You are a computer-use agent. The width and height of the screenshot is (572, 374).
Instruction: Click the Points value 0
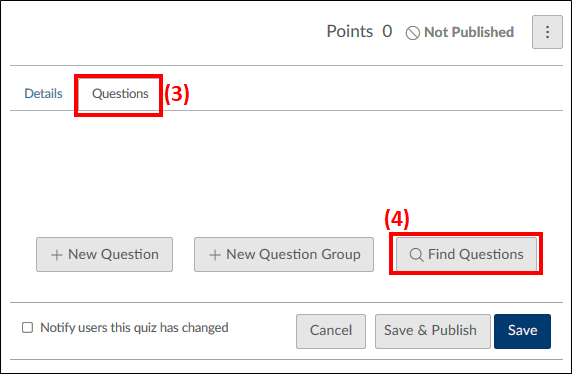[387, 31]
